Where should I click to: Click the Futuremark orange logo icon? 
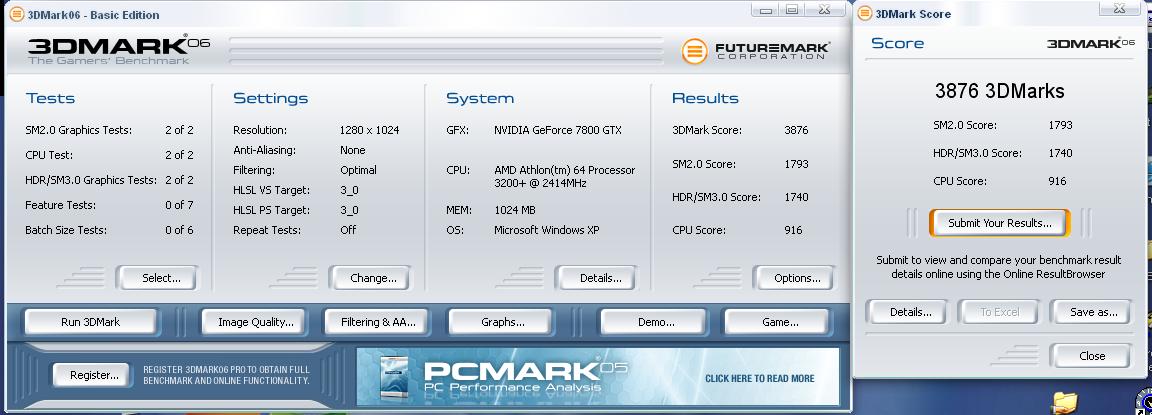point(694,51)
